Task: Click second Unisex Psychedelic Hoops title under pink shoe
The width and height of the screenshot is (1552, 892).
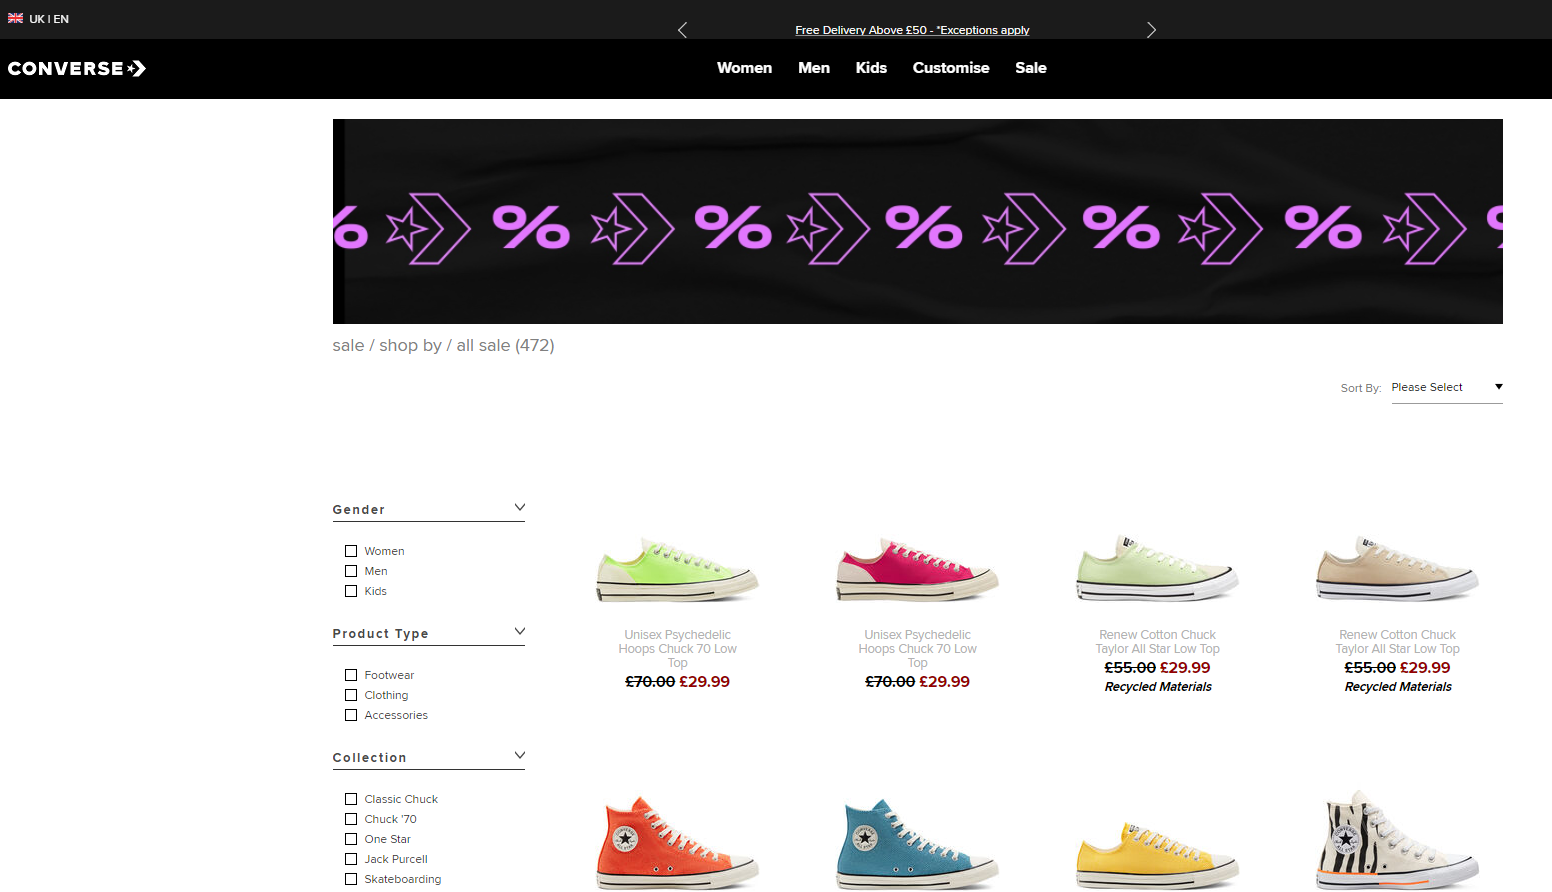Action: click(918, 649)
